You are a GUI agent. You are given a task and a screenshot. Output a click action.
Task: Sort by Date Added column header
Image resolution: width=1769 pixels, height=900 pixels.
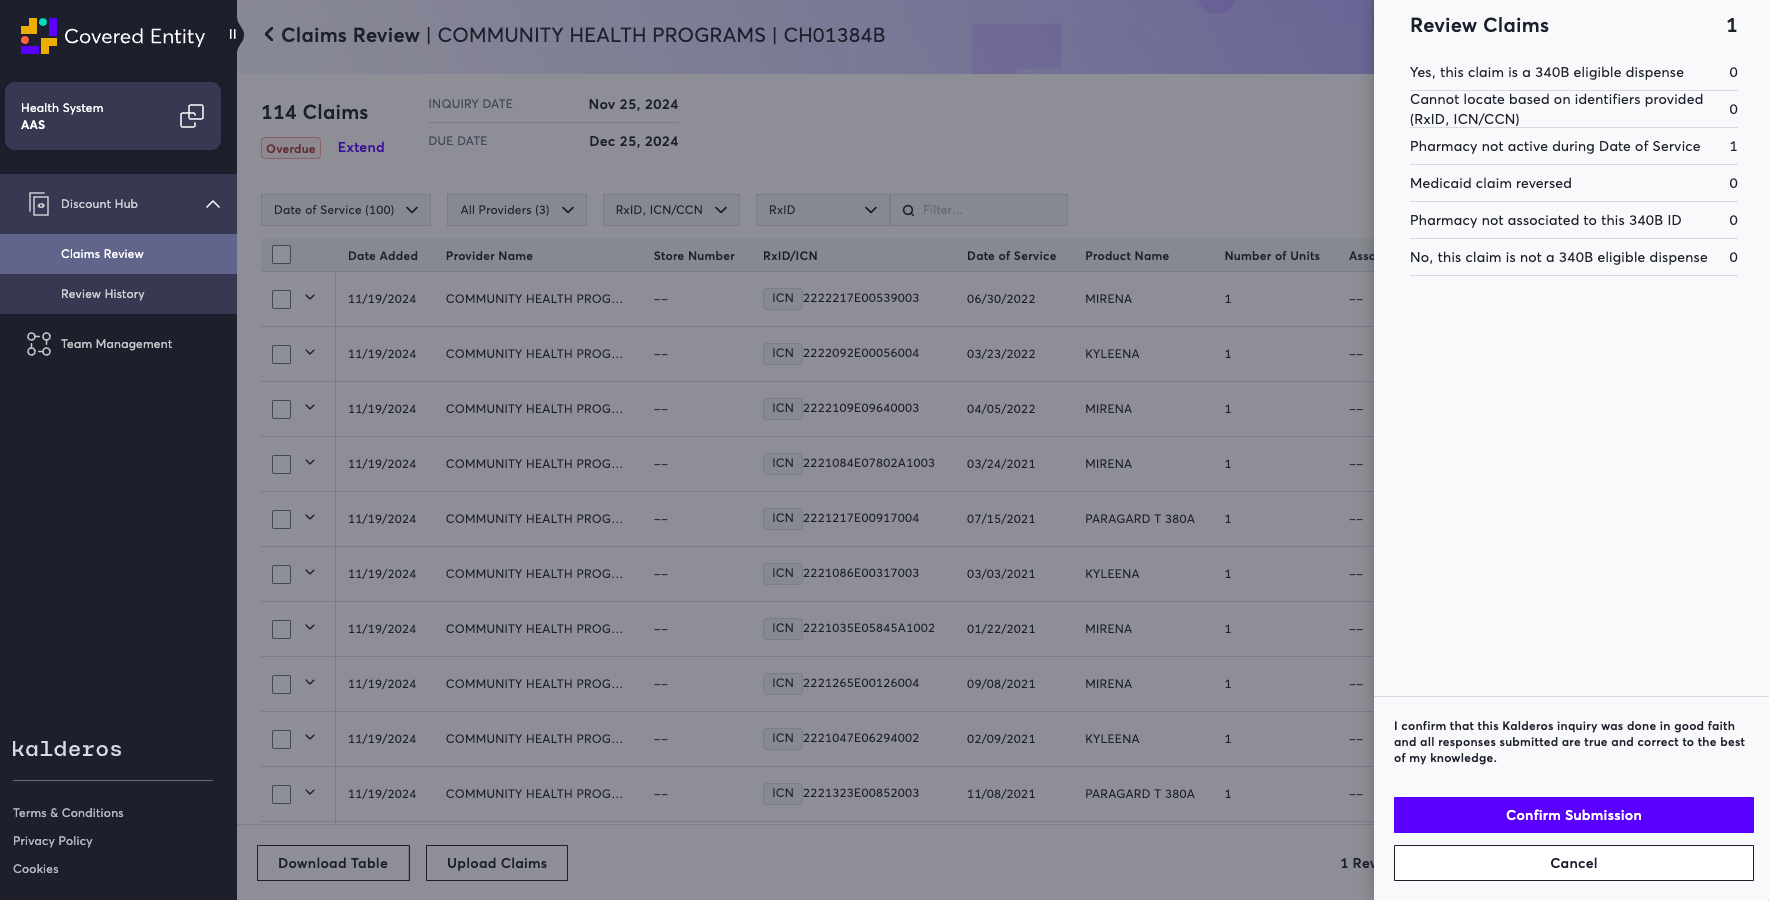(383, 256)
